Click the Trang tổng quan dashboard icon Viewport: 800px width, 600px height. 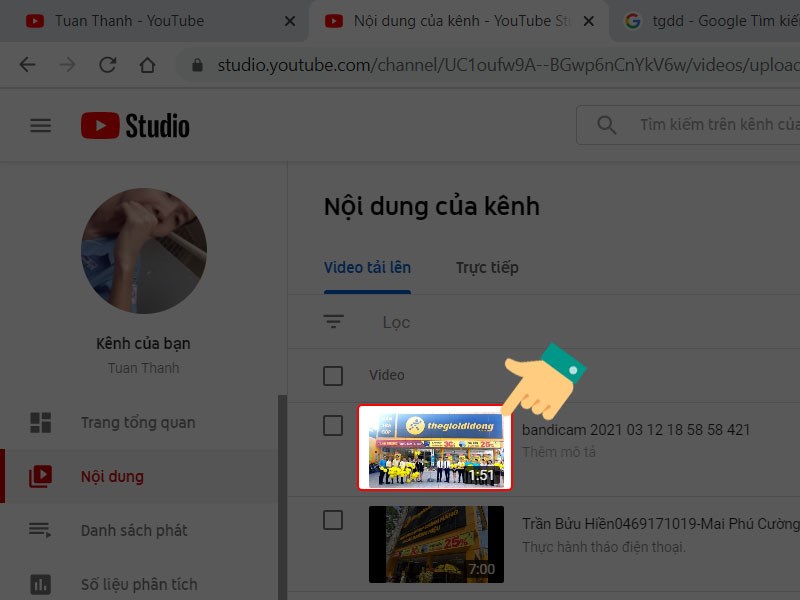coord(40,422)
